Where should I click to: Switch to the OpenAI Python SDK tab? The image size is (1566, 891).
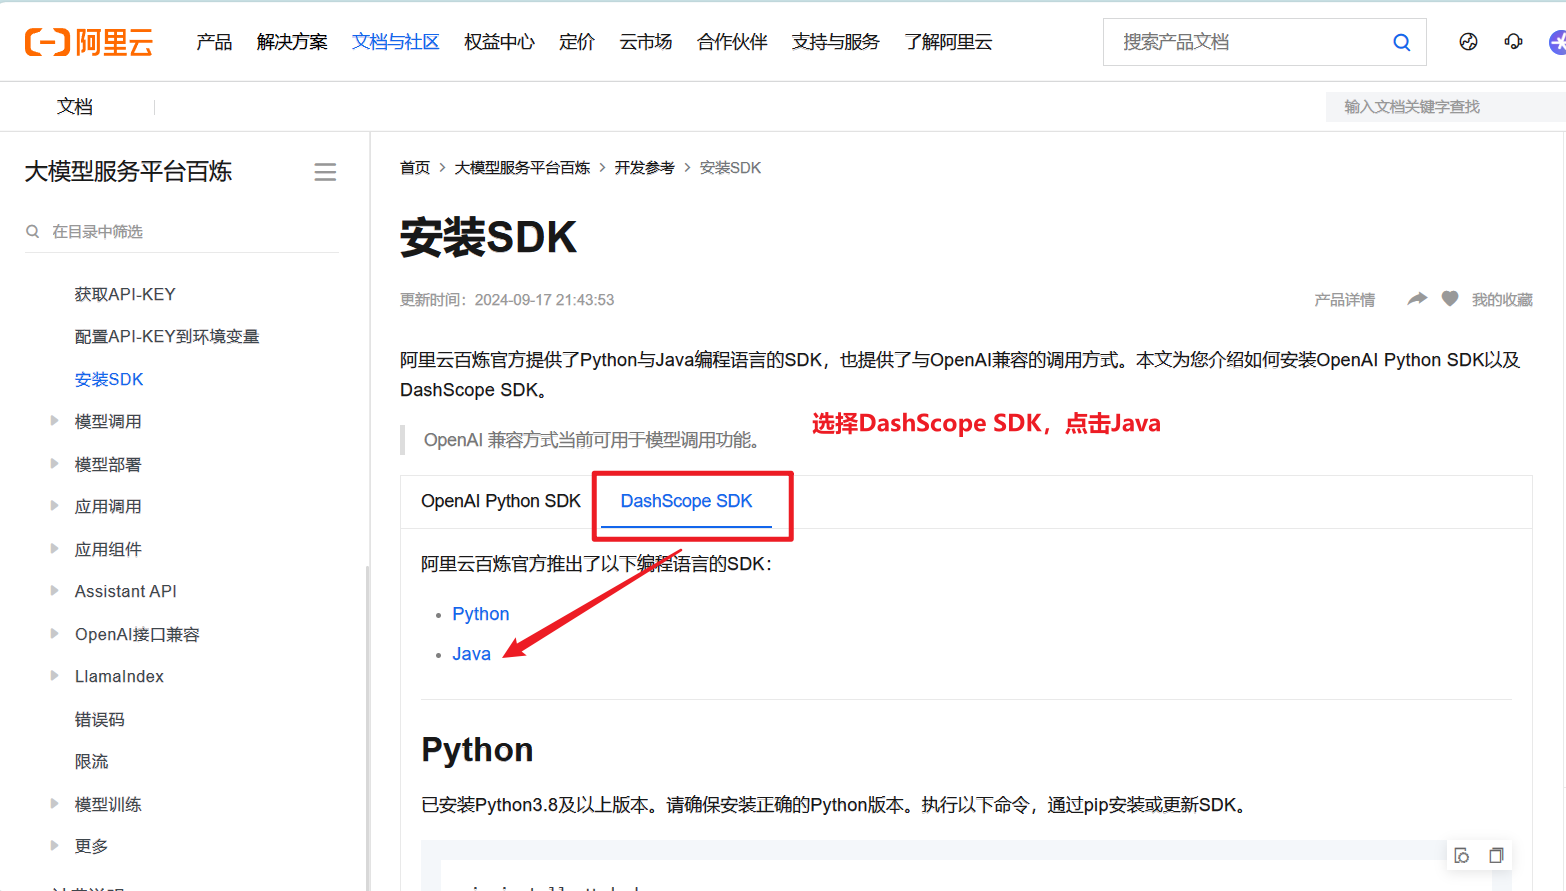pos(501,501)
